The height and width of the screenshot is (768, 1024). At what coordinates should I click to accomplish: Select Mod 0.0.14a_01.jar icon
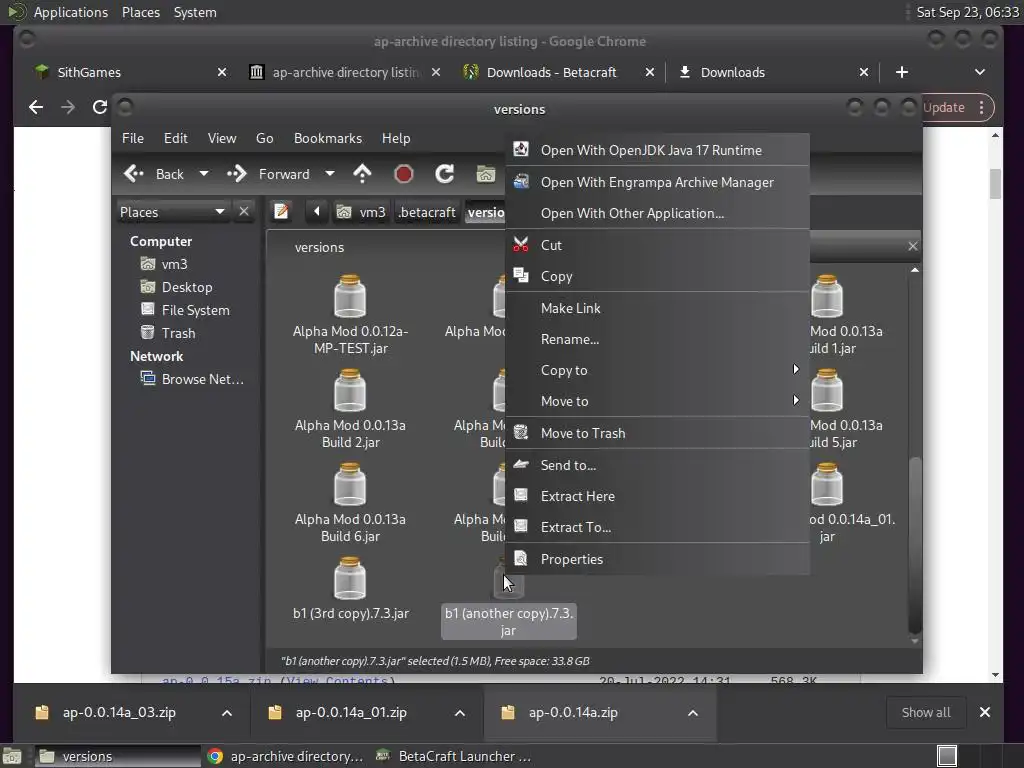[x=827, y=485]
